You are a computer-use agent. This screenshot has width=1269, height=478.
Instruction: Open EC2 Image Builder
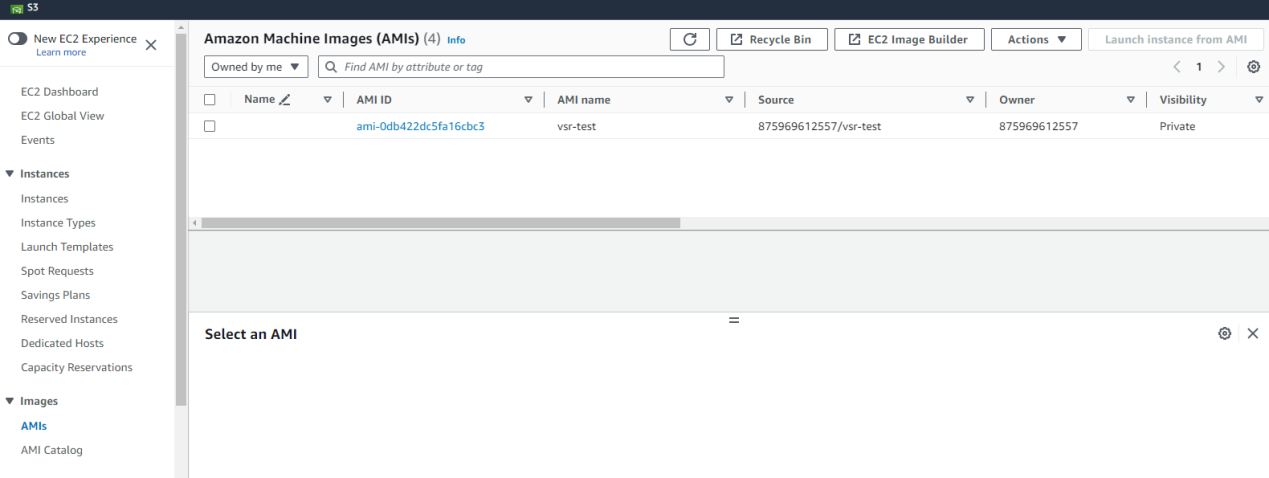coord(909,39)
